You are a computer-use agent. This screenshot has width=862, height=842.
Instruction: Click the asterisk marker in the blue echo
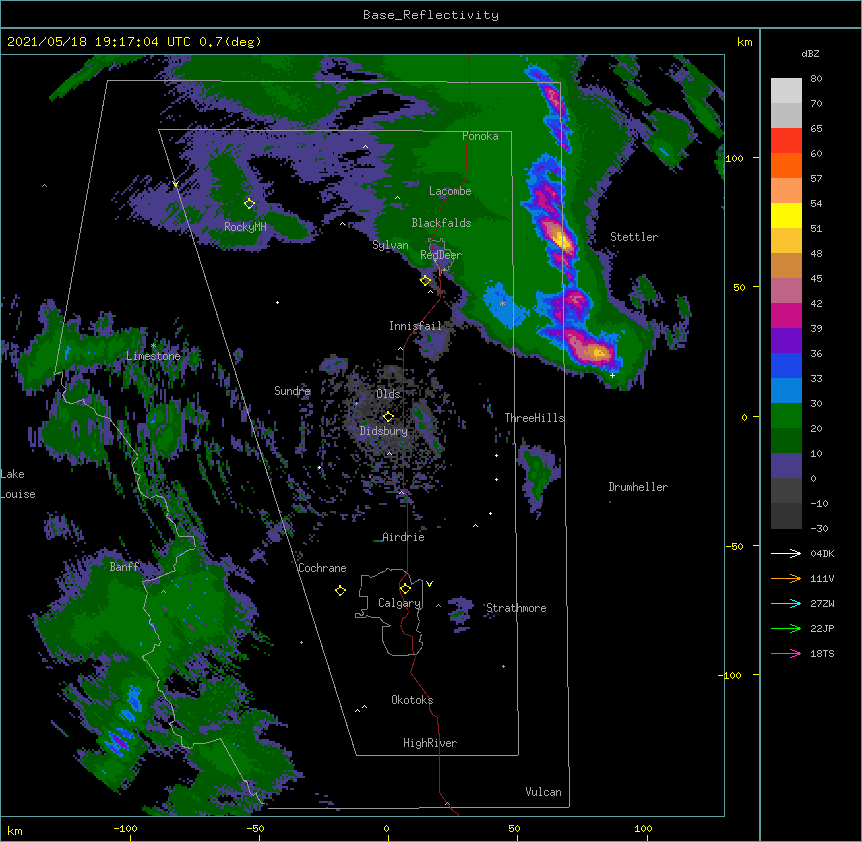click(x=502, y=303)
